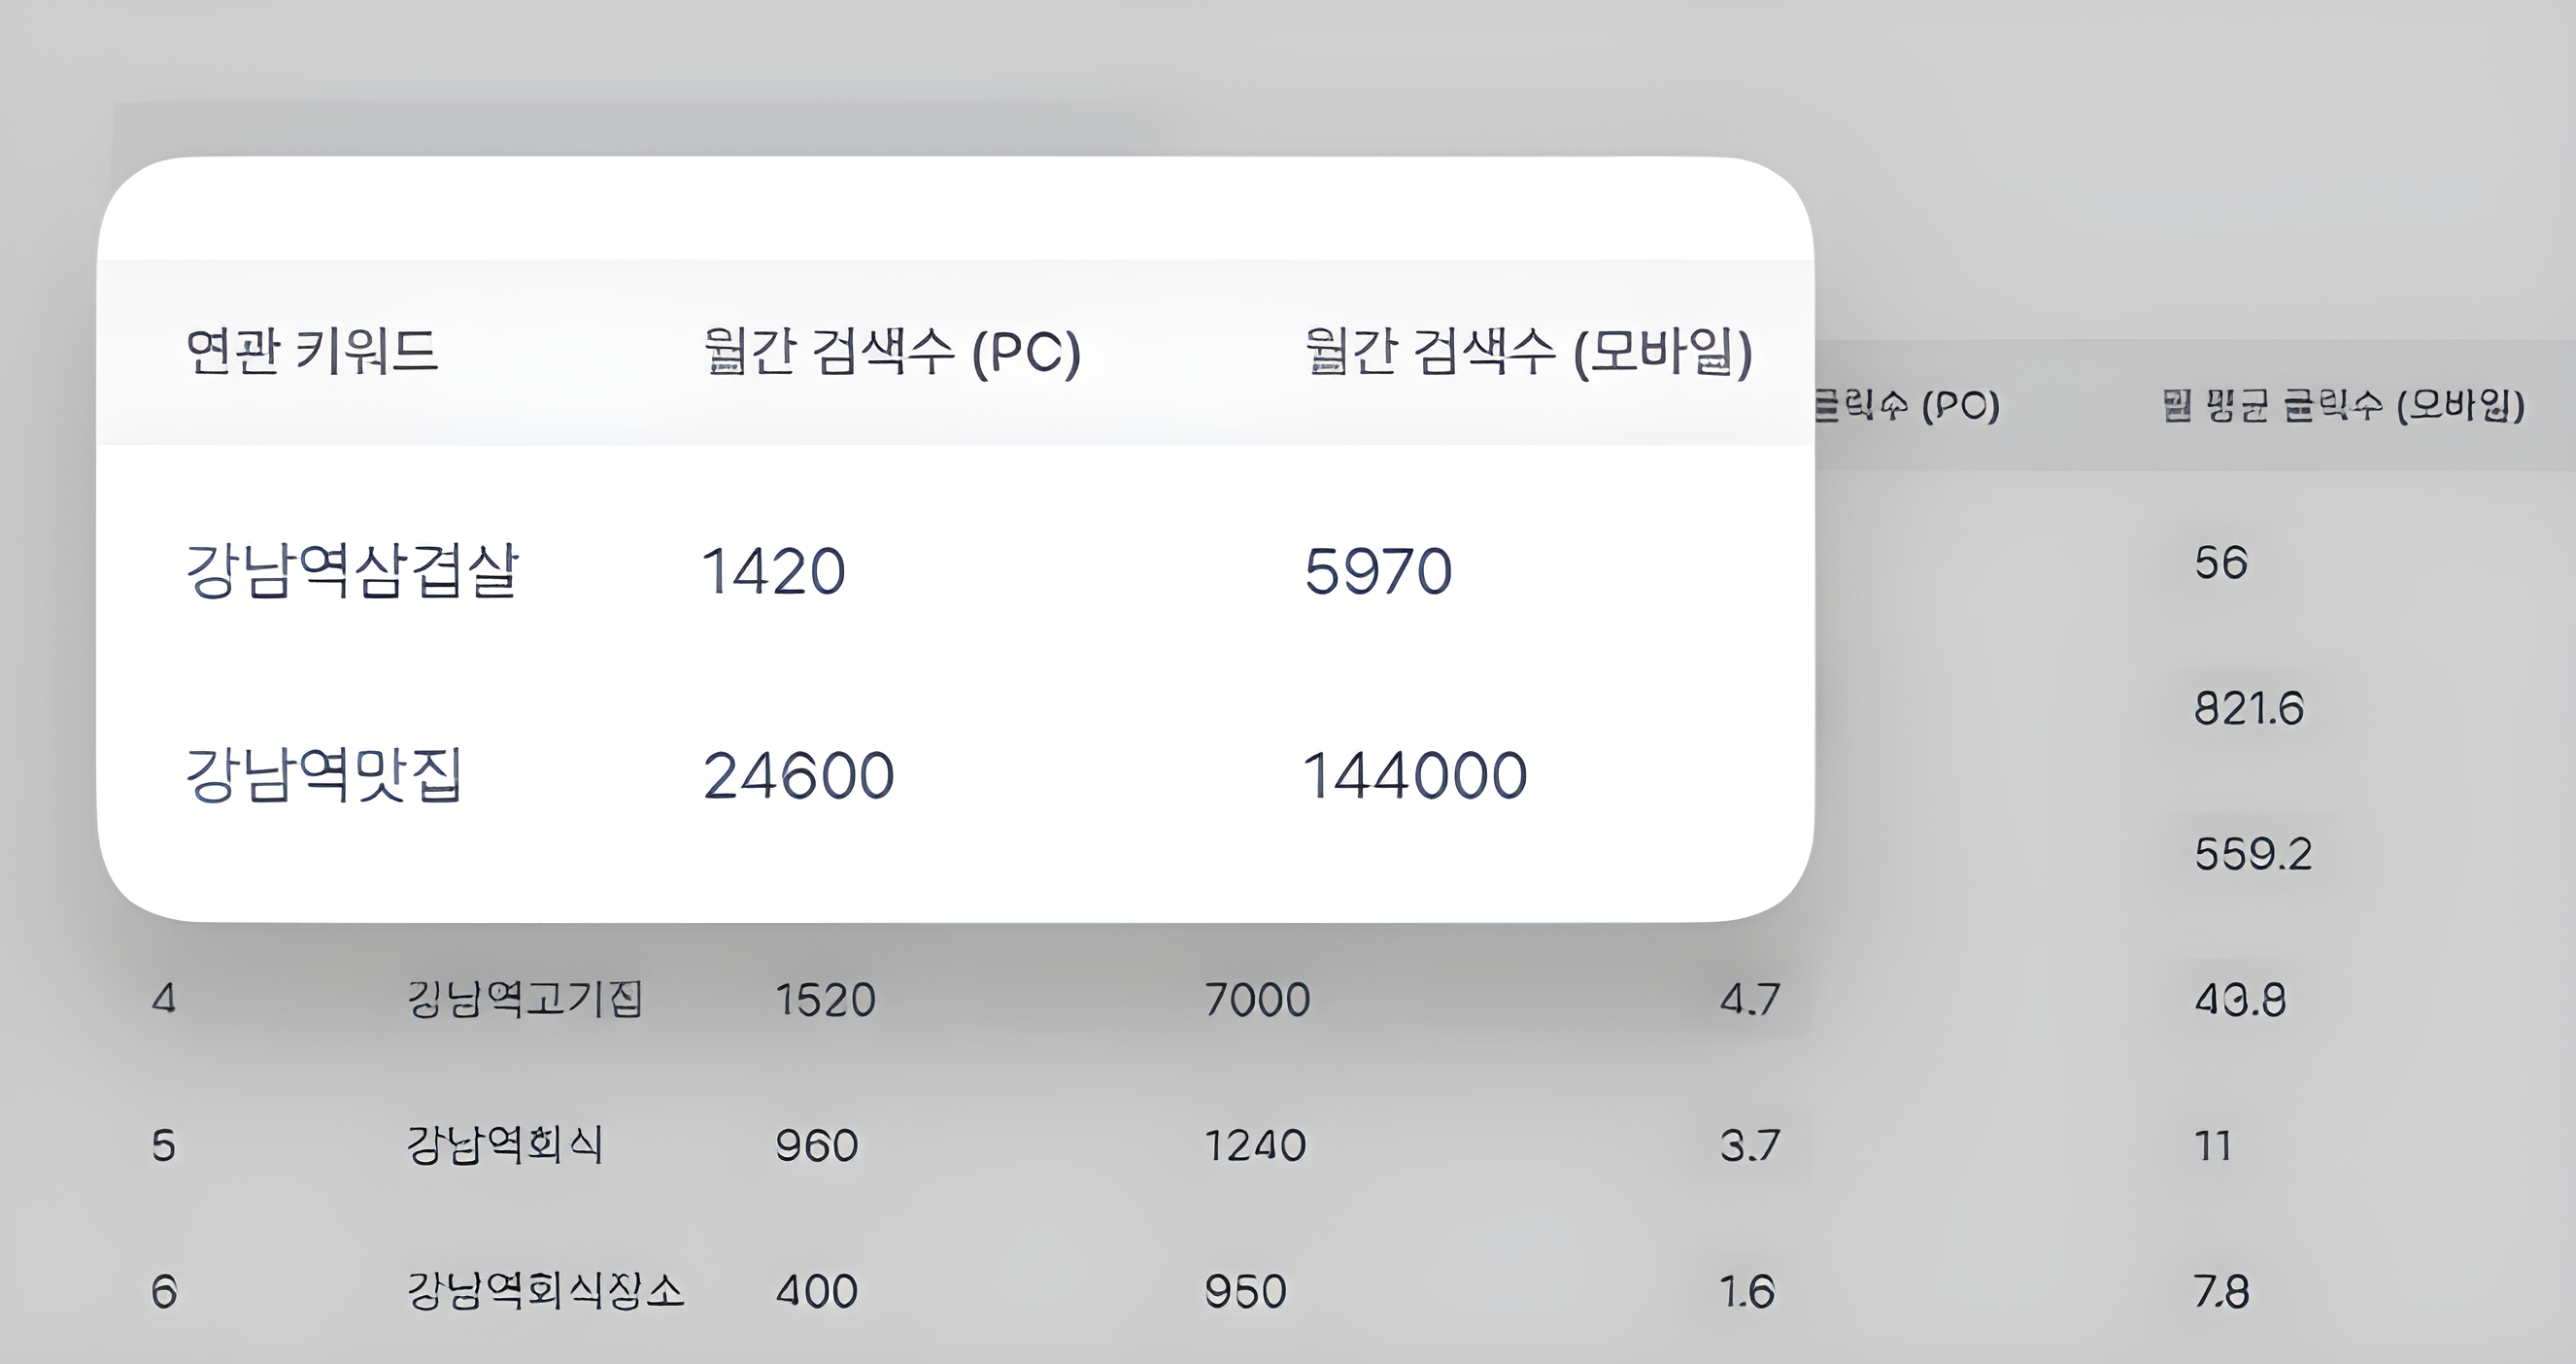Screen dimensions: 2576x1364
Task: Click the 7000 mobile search value
Action: coord(1257,999)
